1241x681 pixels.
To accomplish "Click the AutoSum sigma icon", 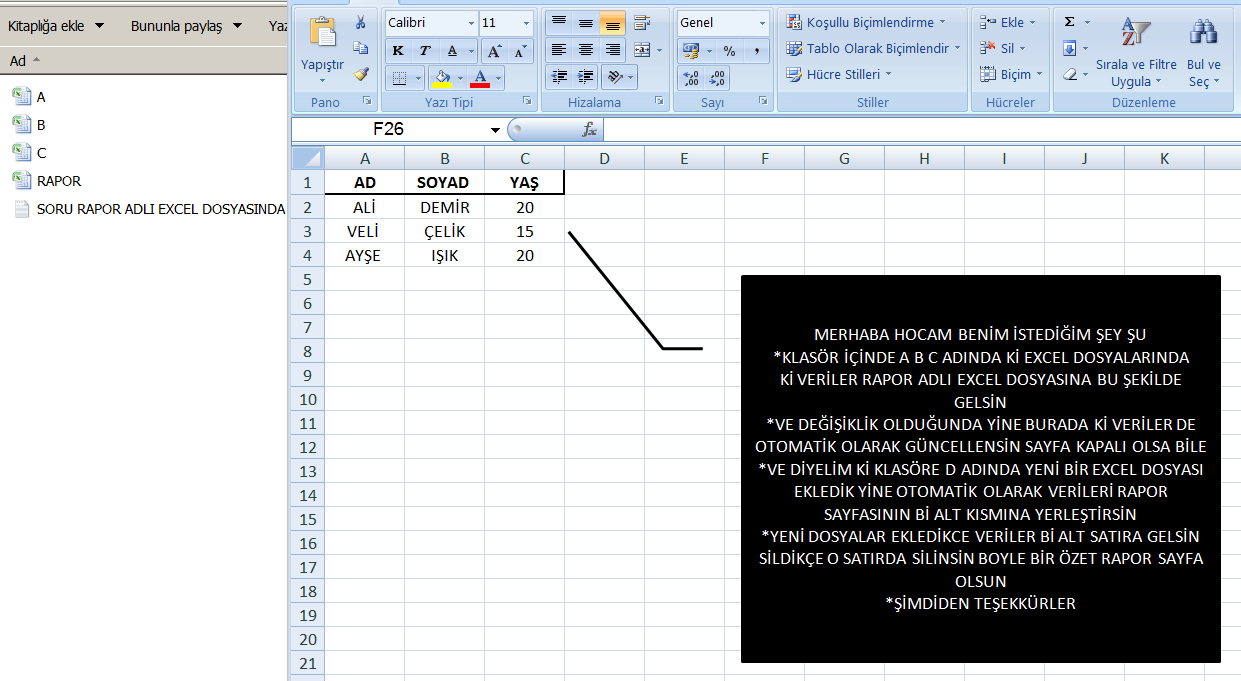I will (1070, 22).
